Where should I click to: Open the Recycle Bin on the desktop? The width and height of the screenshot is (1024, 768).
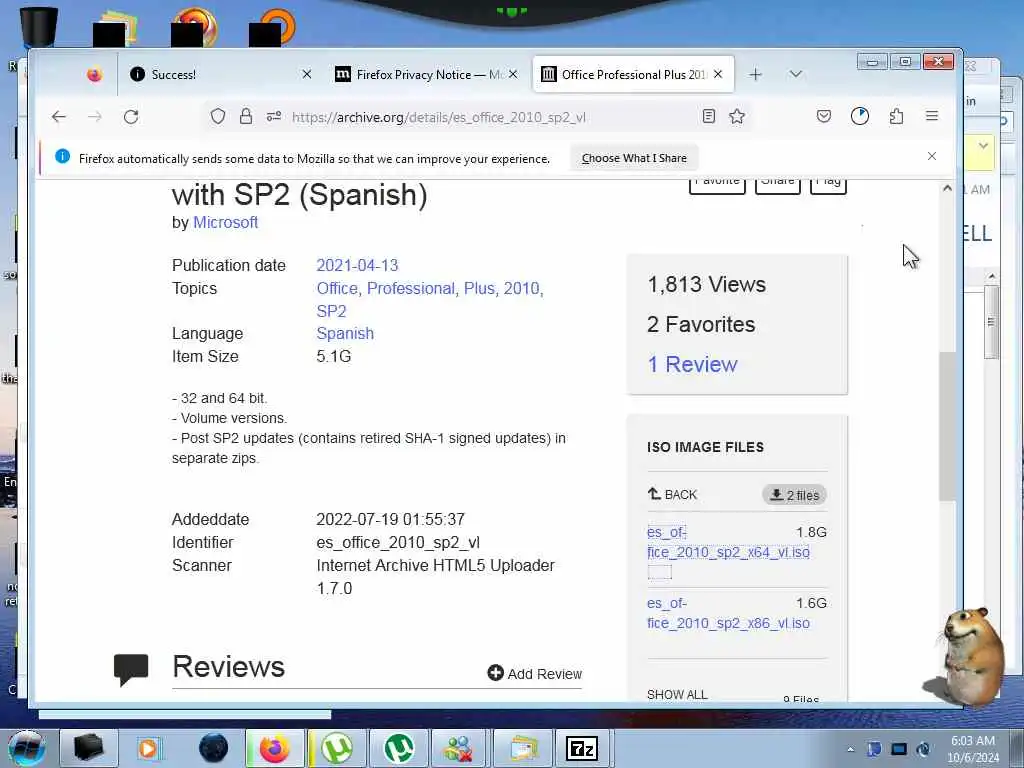[39, 26]
